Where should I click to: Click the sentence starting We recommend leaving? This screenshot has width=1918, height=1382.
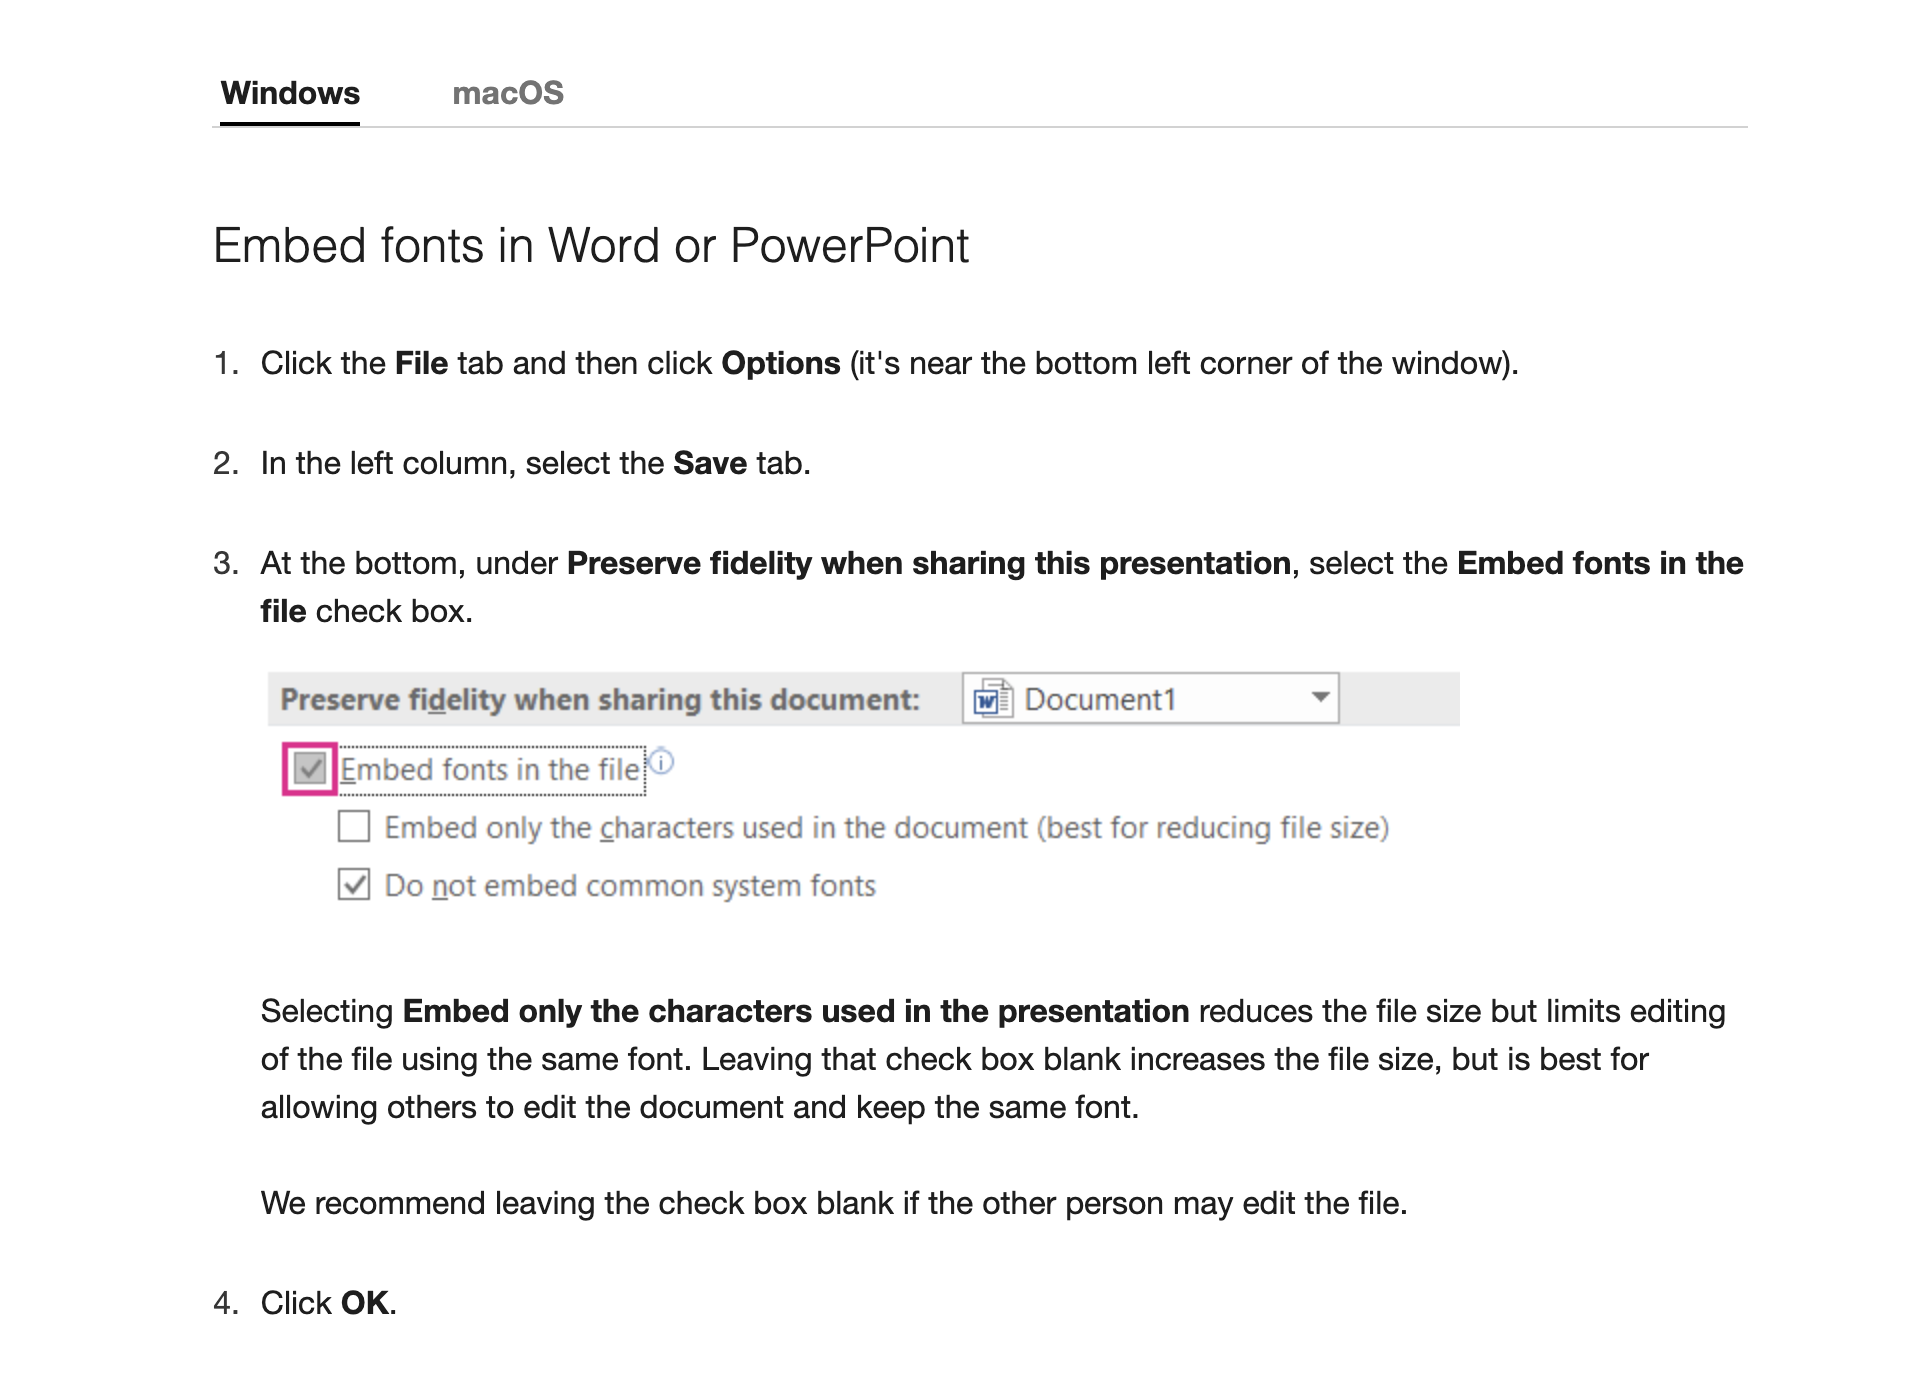coord(834,1203)
